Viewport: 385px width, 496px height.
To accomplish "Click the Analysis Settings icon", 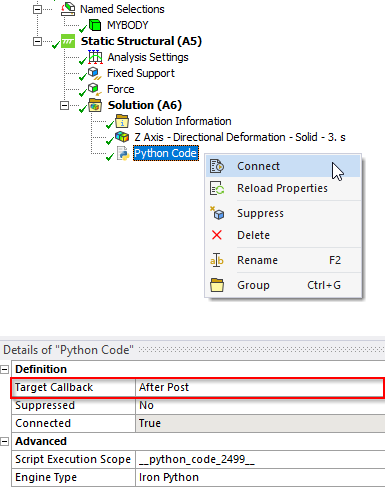I will (95, 57).
